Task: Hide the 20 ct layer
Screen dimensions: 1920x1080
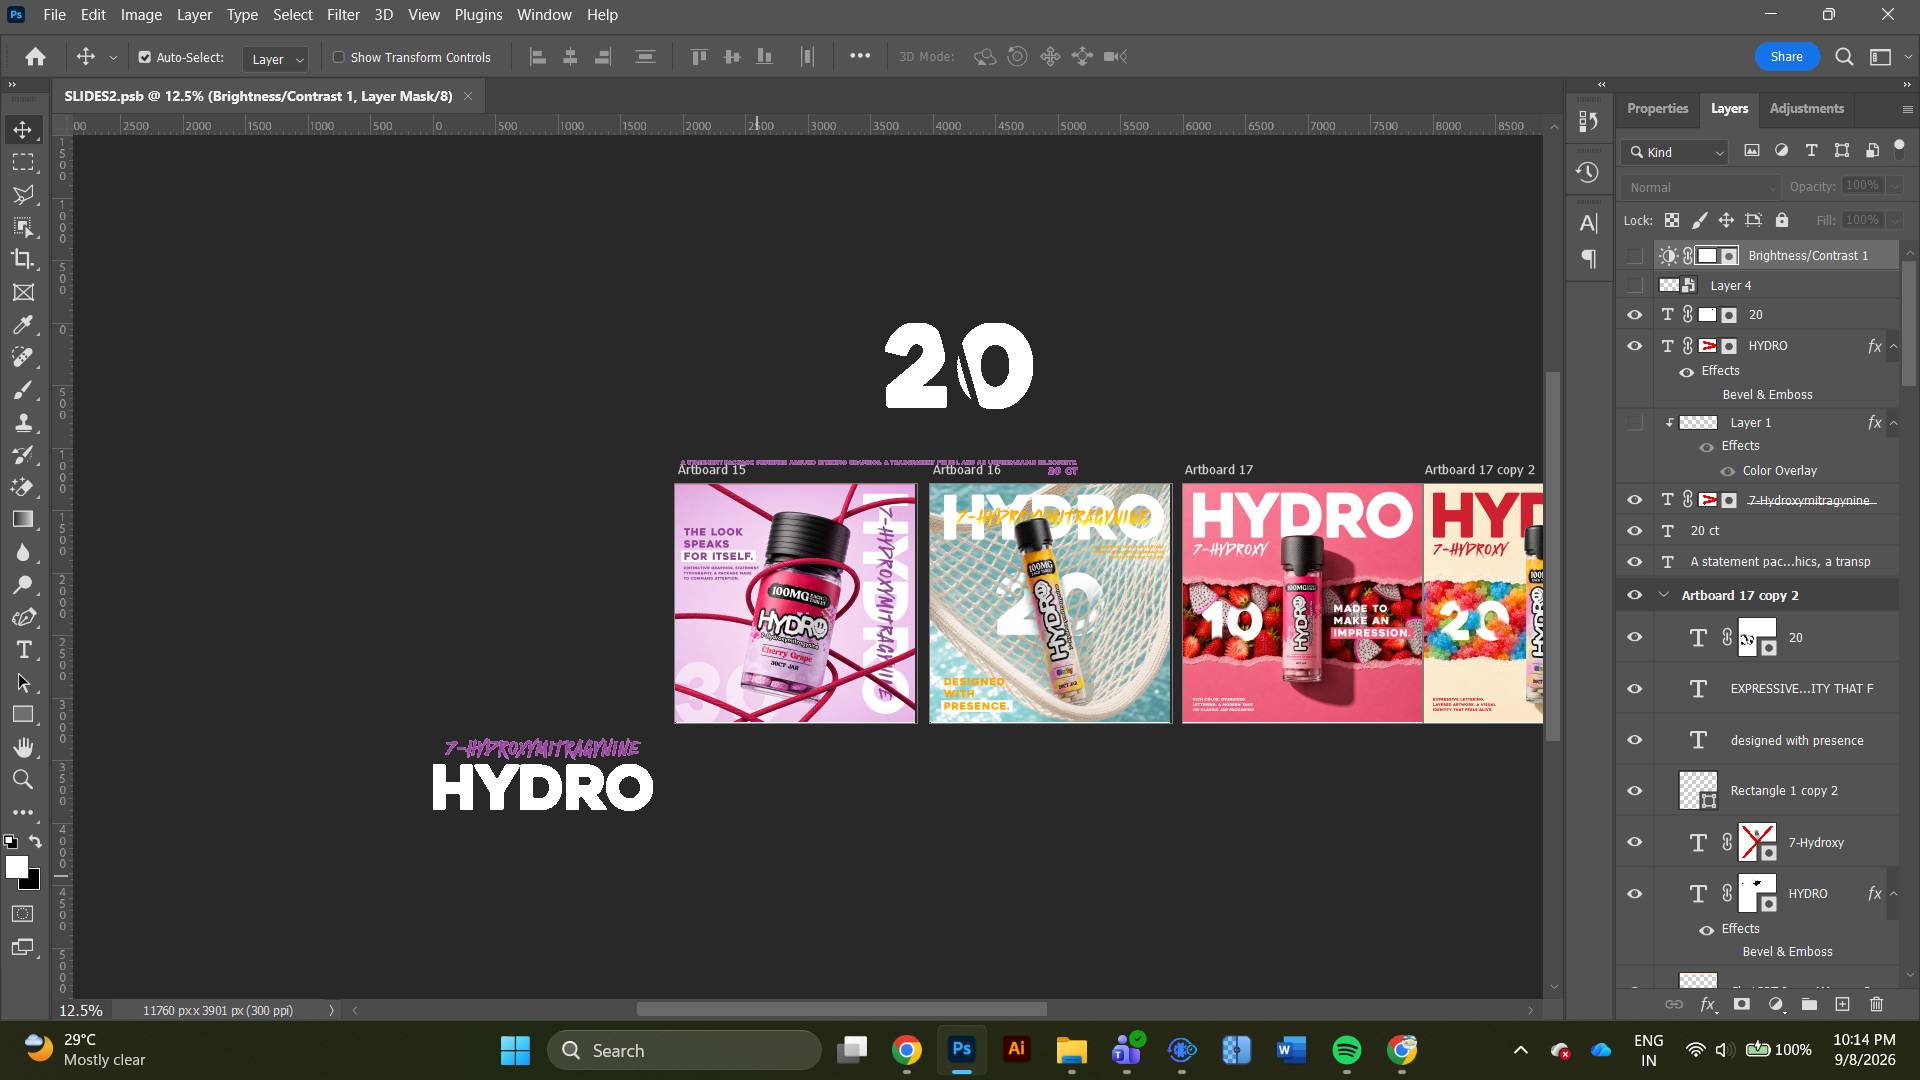Action: coord(1635,531)
